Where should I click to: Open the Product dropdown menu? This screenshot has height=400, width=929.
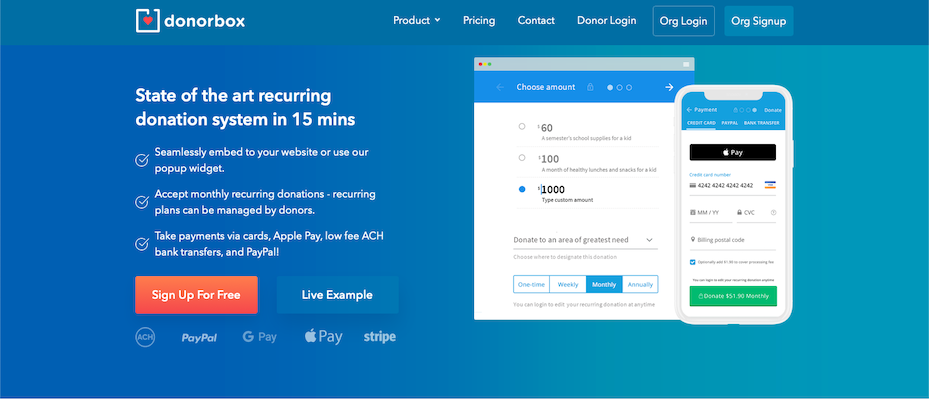click(417, 20)
